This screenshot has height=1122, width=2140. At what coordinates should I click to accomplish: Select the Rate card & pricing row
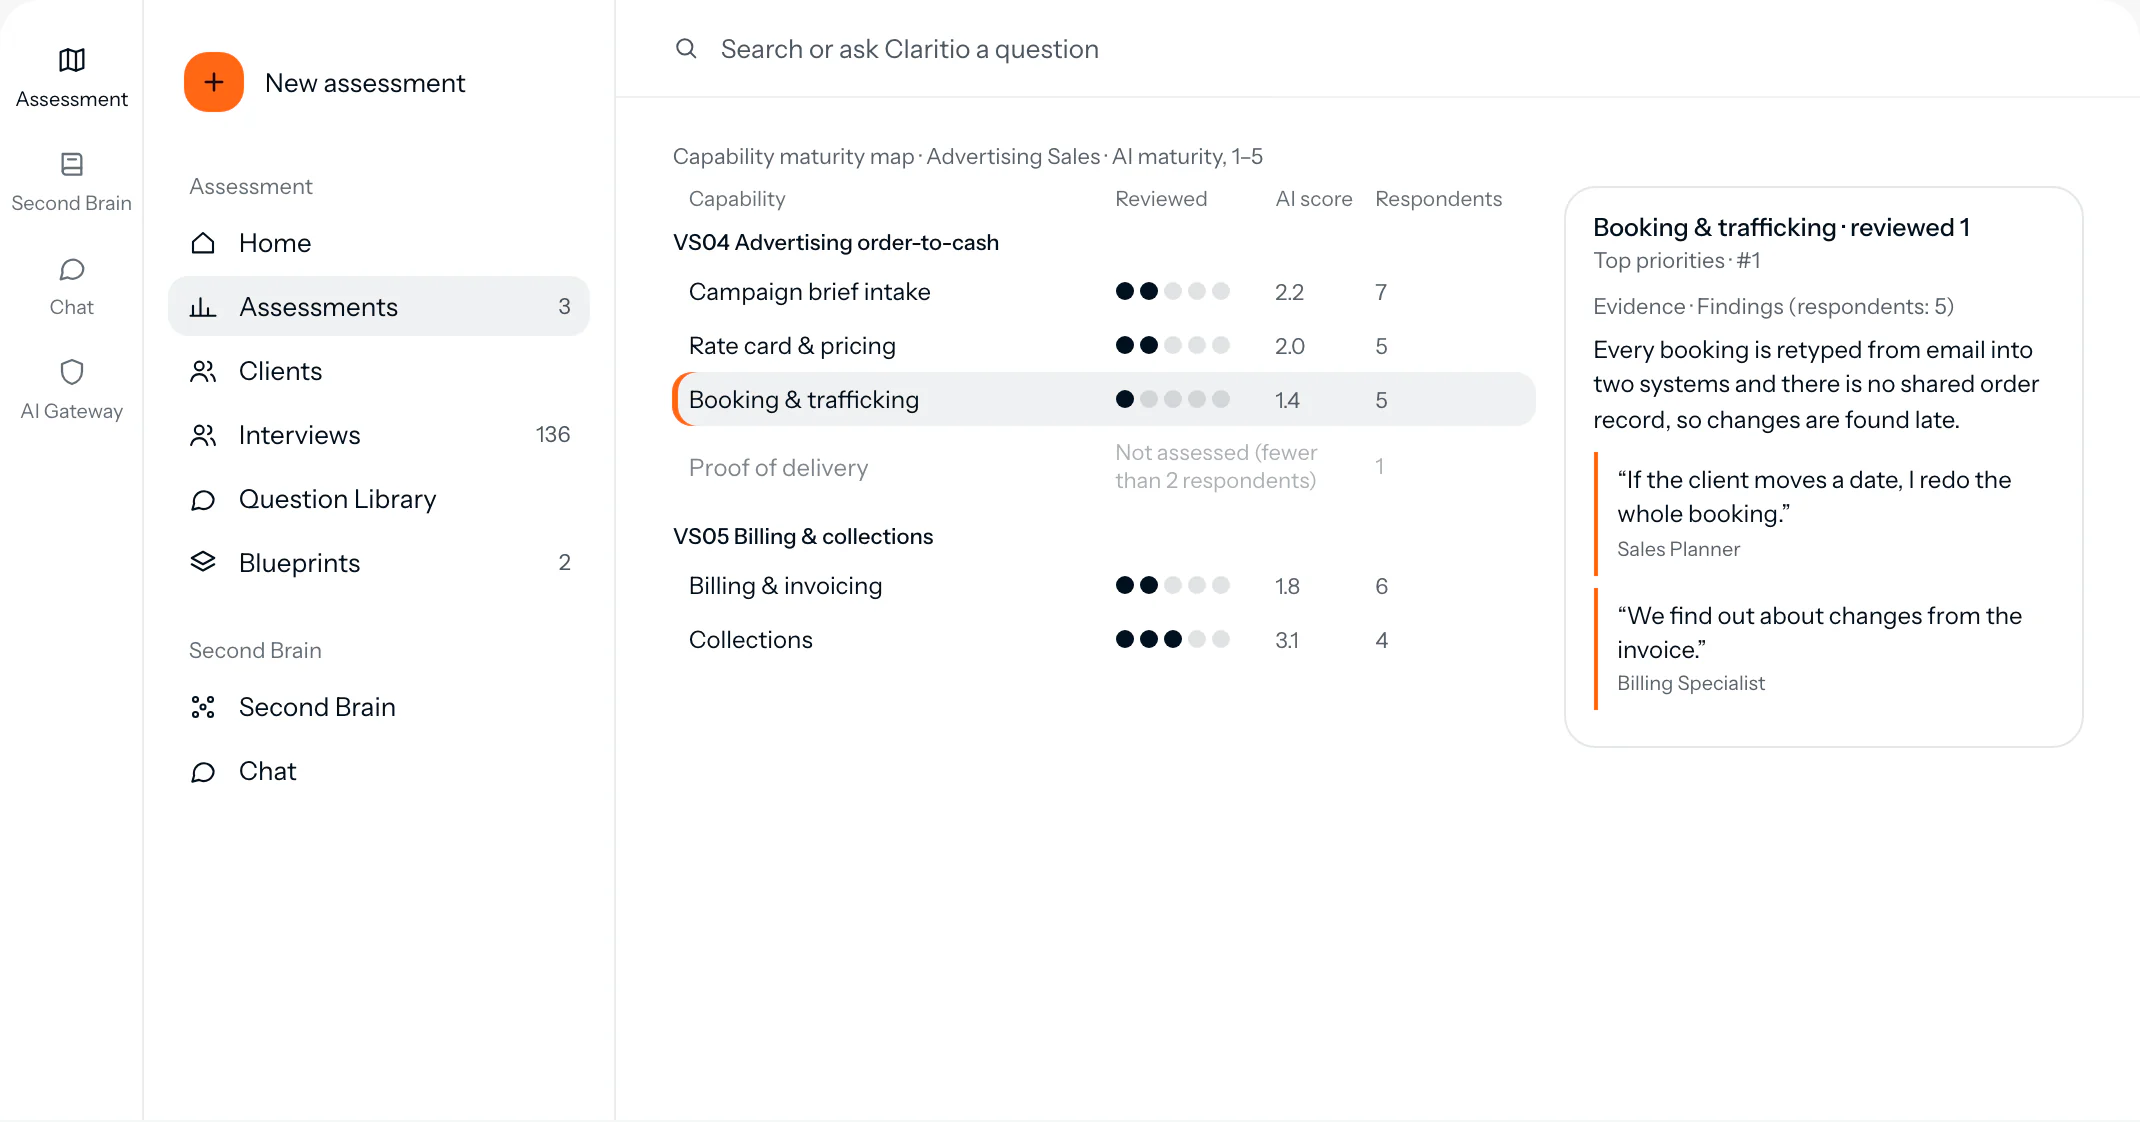pyautogui.click(x=1104, y=346)
